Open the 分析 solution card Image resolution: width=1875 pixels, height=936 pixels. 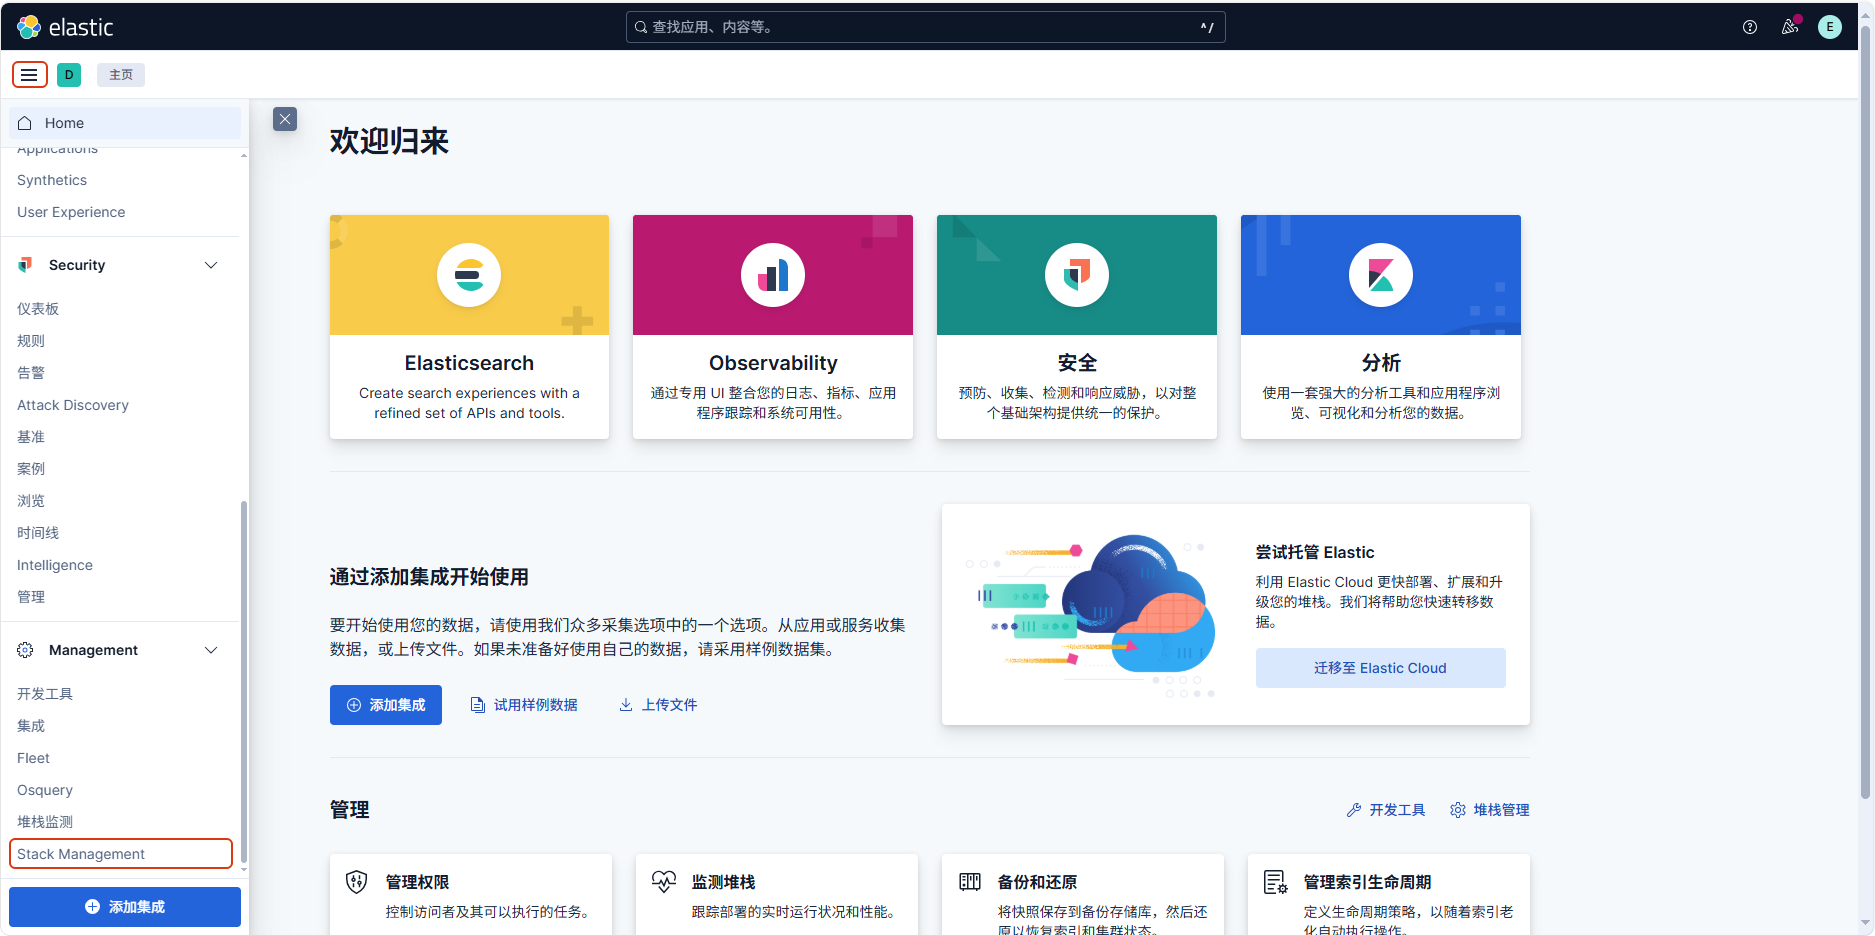[x=1381, y=327]
